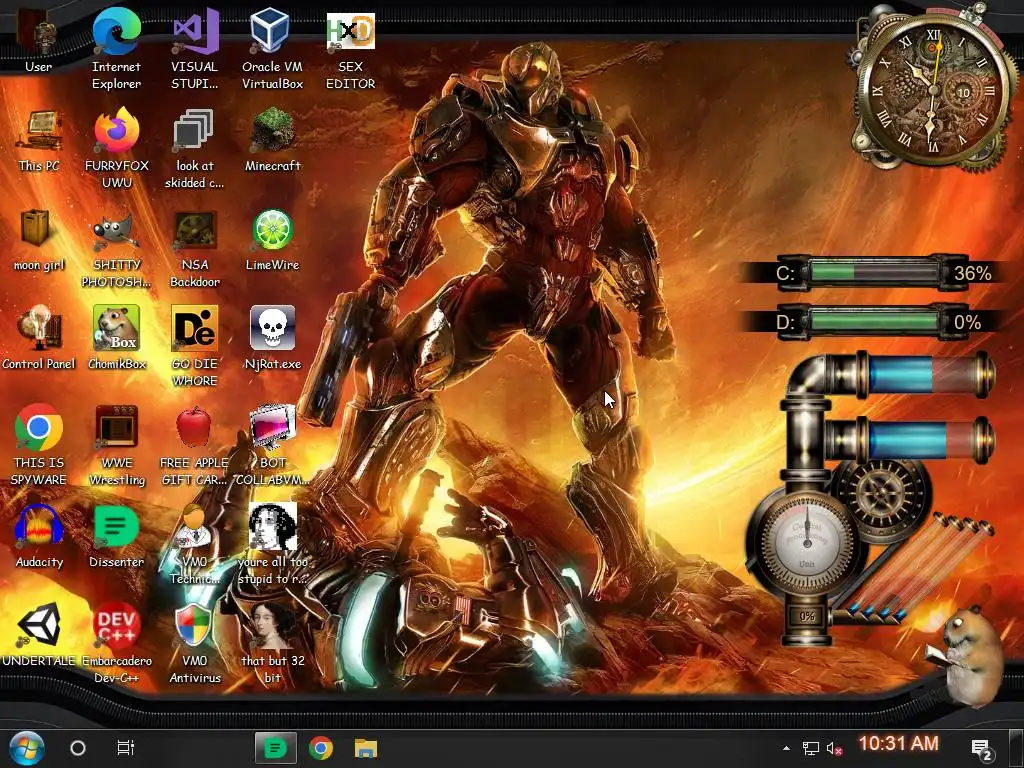Open Chrome from the taskbar
The height and width of the screenshot is (768, 1024).
point(321,748)
